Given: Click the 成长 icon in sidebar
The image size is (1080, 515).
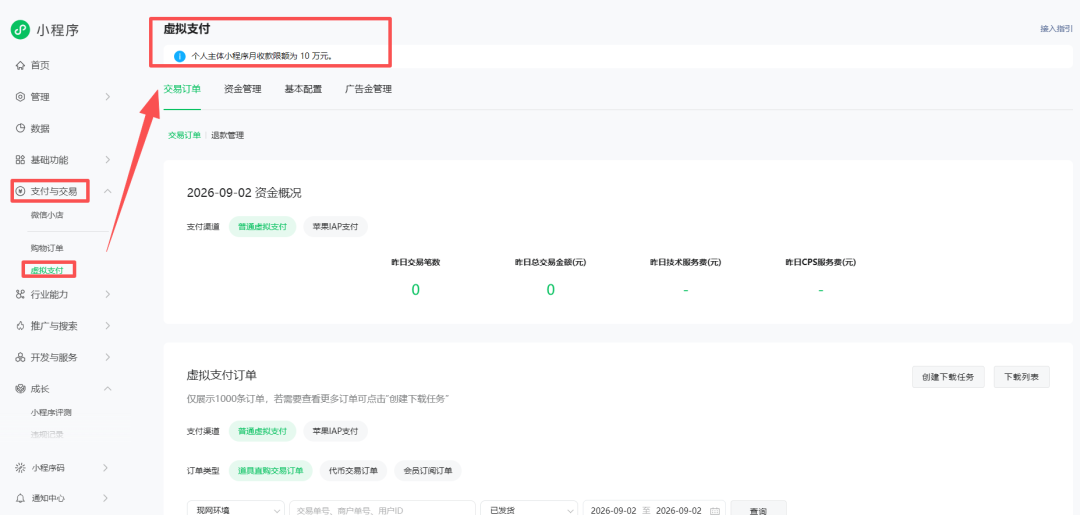Looking at the screenshot, I should click(20, 389).
